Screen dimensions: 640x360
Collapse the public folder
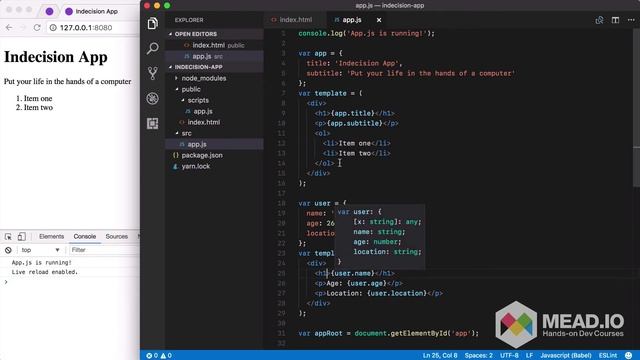(x=214, y=89)
